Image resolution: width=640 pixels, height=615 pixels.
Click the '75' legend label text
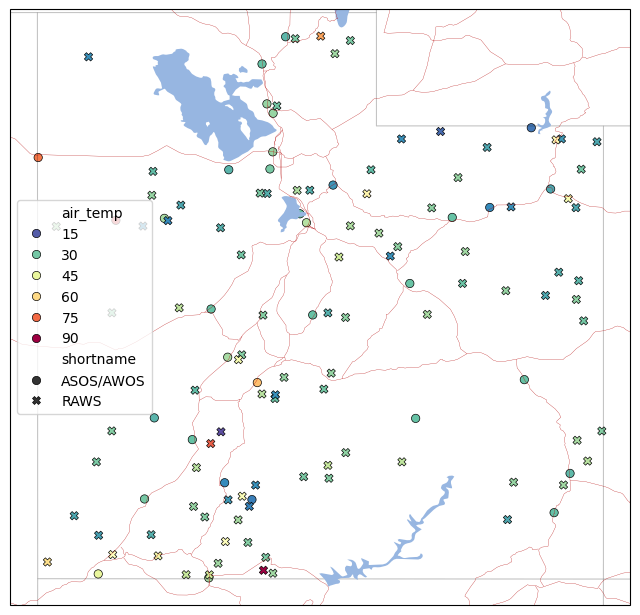pos(70,318)
